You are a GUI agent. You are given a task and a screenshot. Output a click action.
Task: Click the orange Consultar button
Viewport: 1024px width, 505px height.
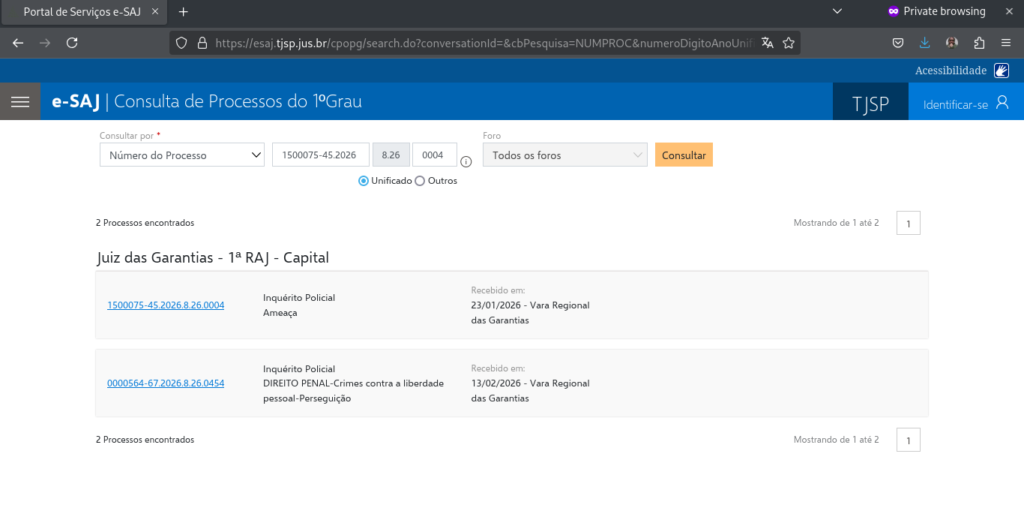coord(684,155)
